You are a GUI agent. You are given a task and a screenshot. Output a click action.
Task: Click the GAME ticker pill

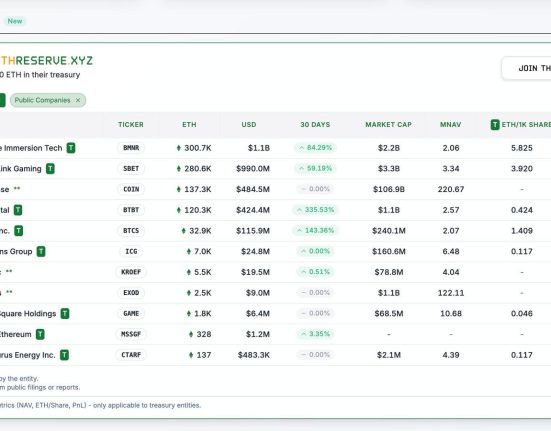pyautogui.click(x=131, y=313)
